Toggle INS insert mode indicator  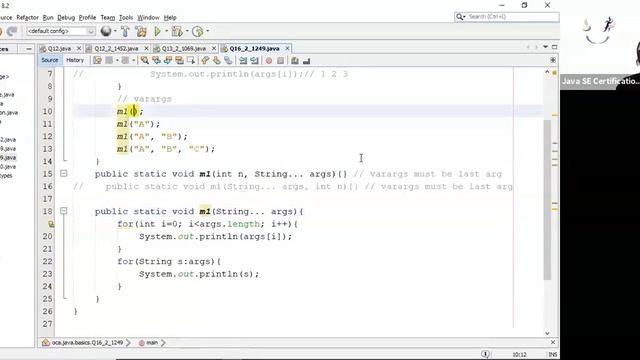(553, 354)
